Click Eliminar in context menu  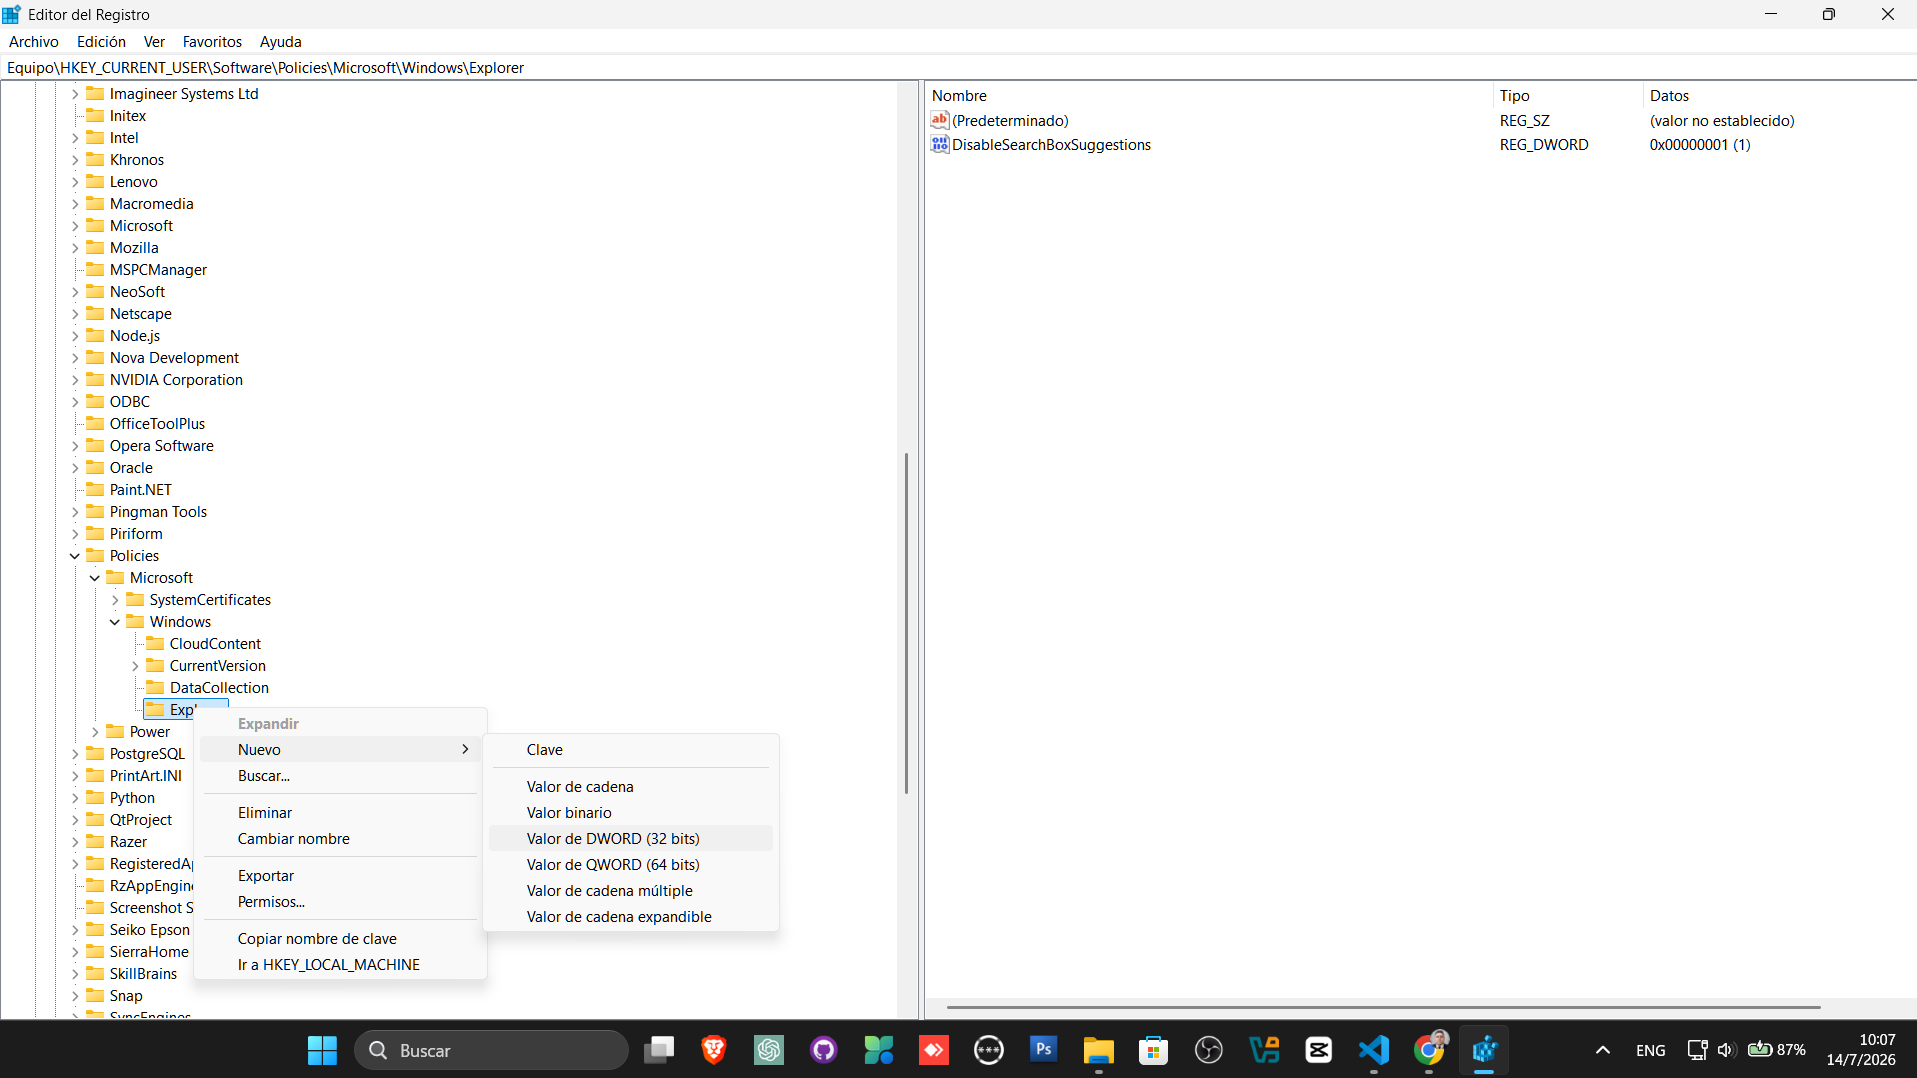(x=341, y=812)
